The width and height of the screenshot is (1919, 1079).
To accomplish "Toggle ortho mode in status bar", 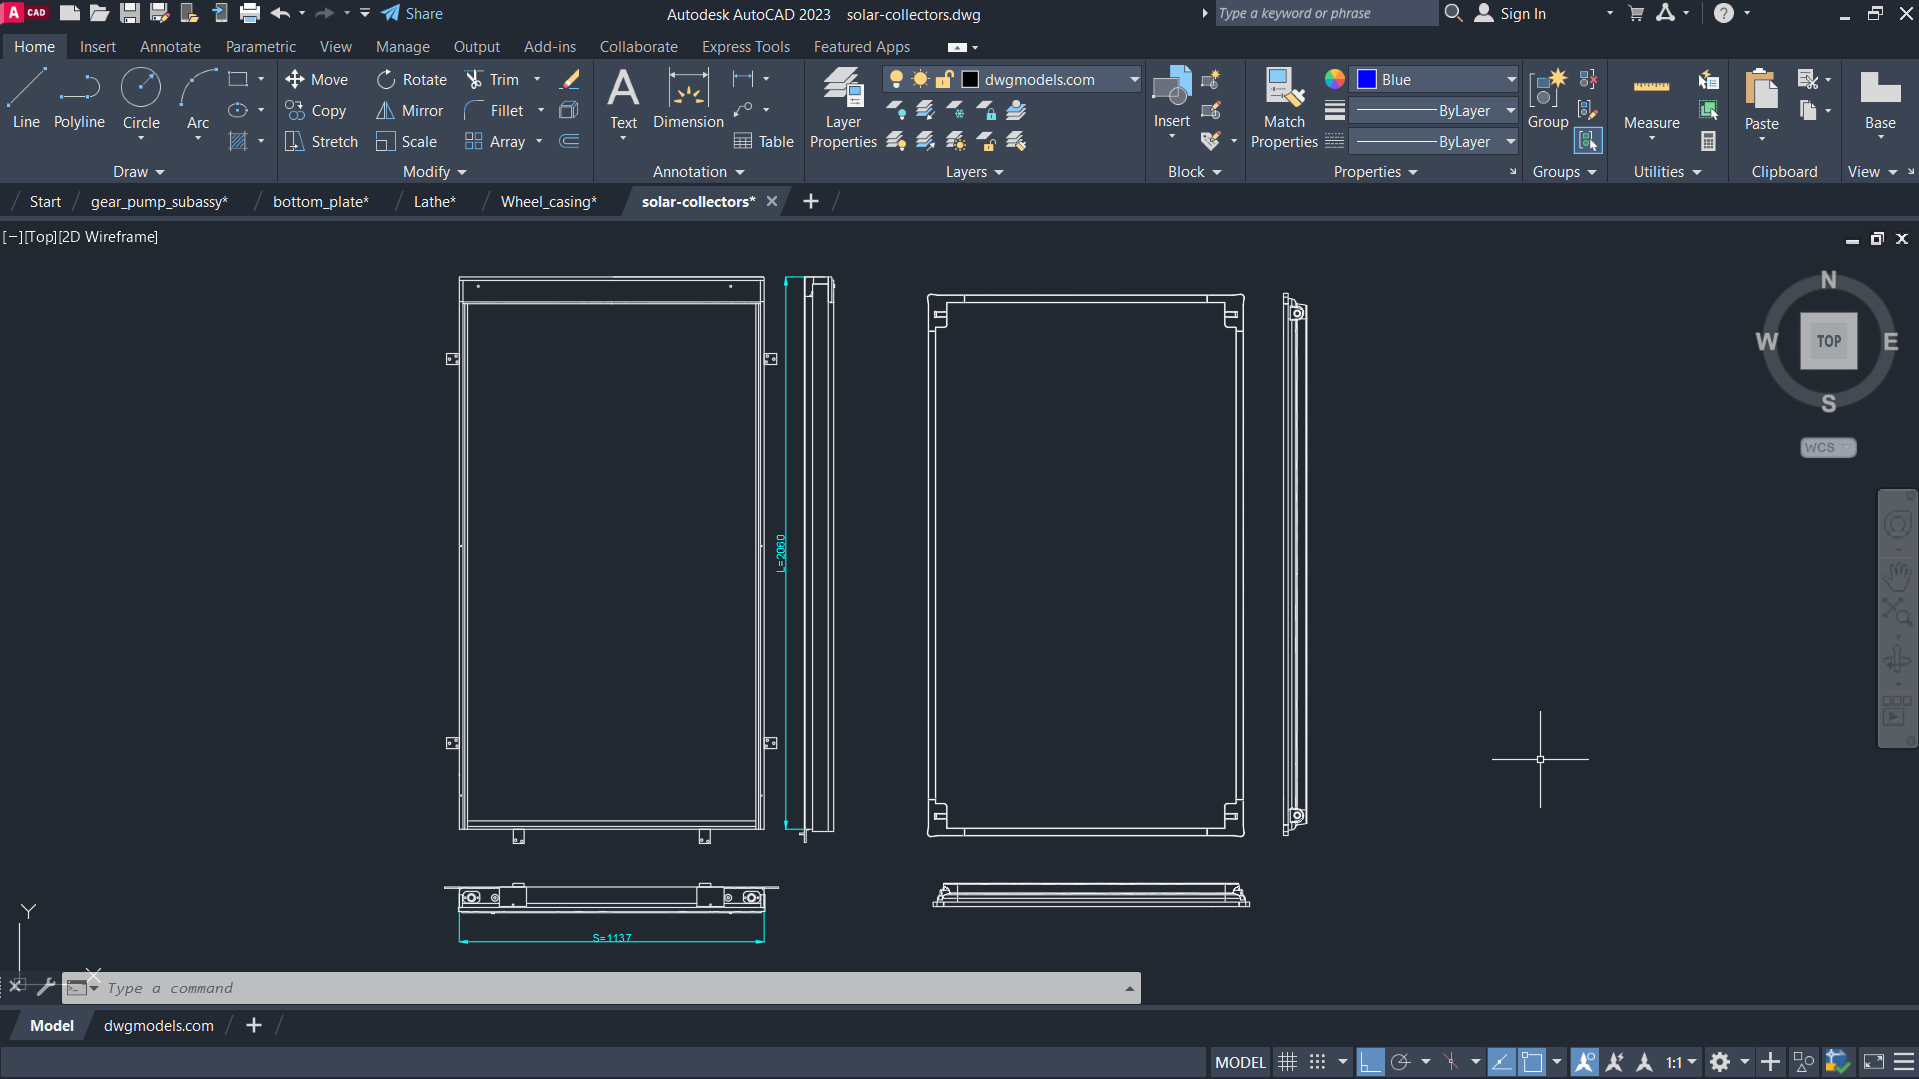I will 1371,1062.
